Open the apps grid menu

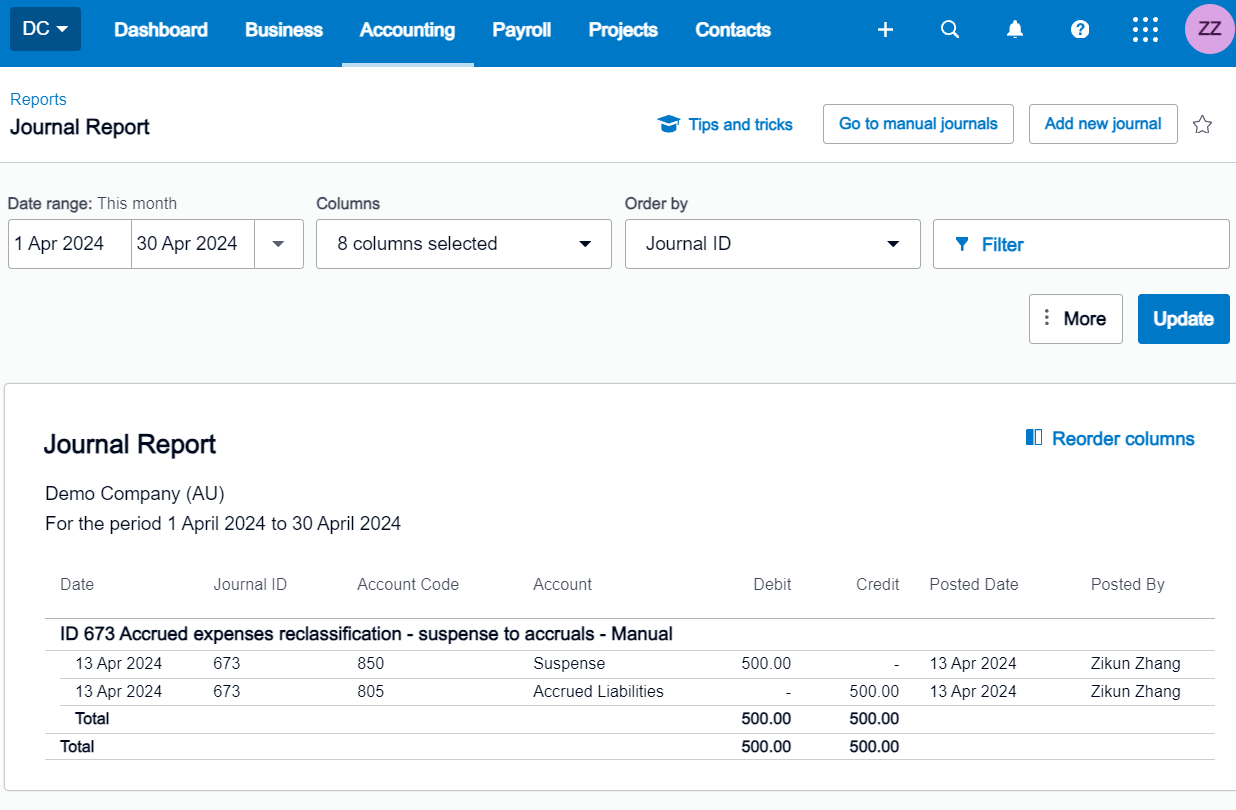click(1145, 30)
